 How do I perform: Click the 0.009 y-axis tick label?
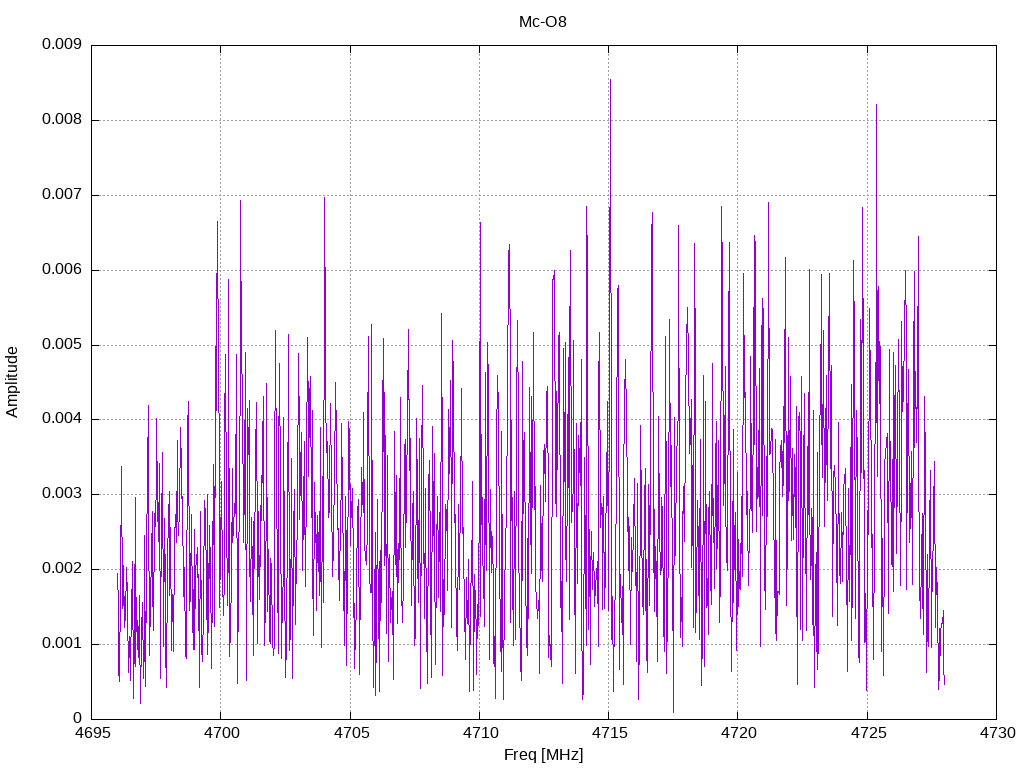[62, 44]
